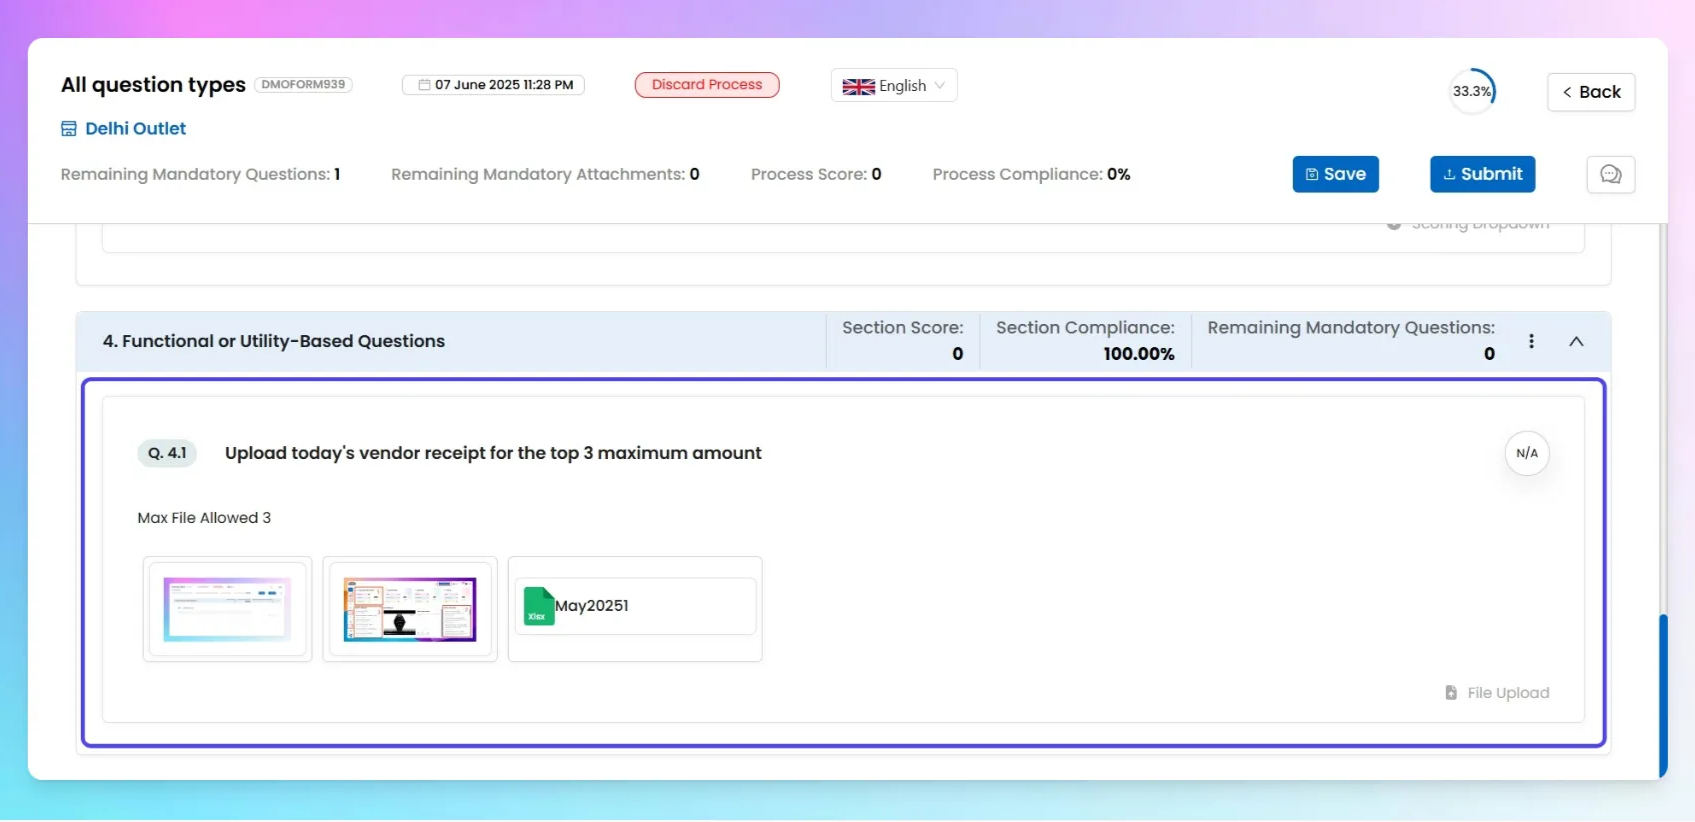Click the All question types title

[x=153, y=85]
